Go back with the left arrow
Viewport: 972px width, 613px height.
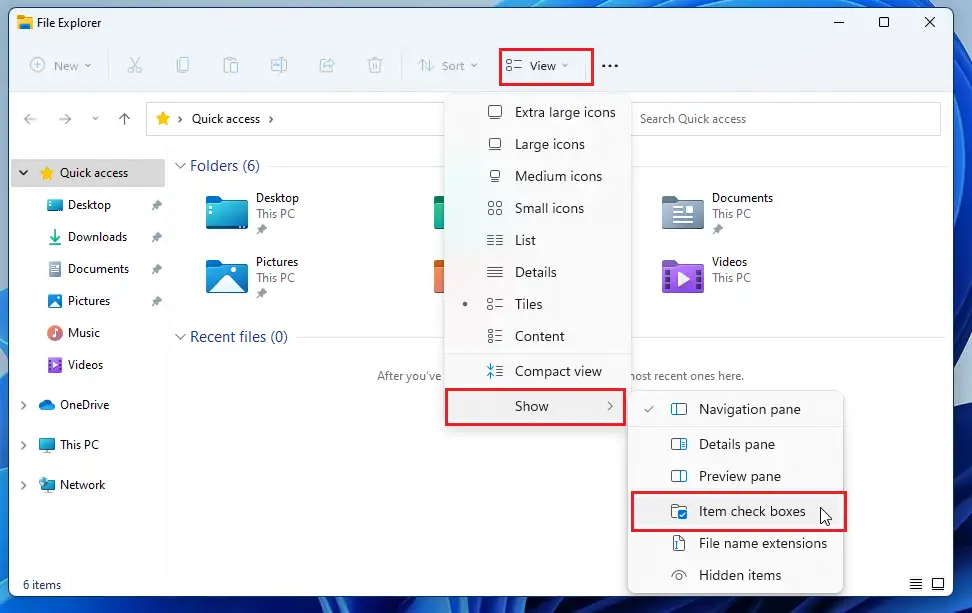(30, 119)
